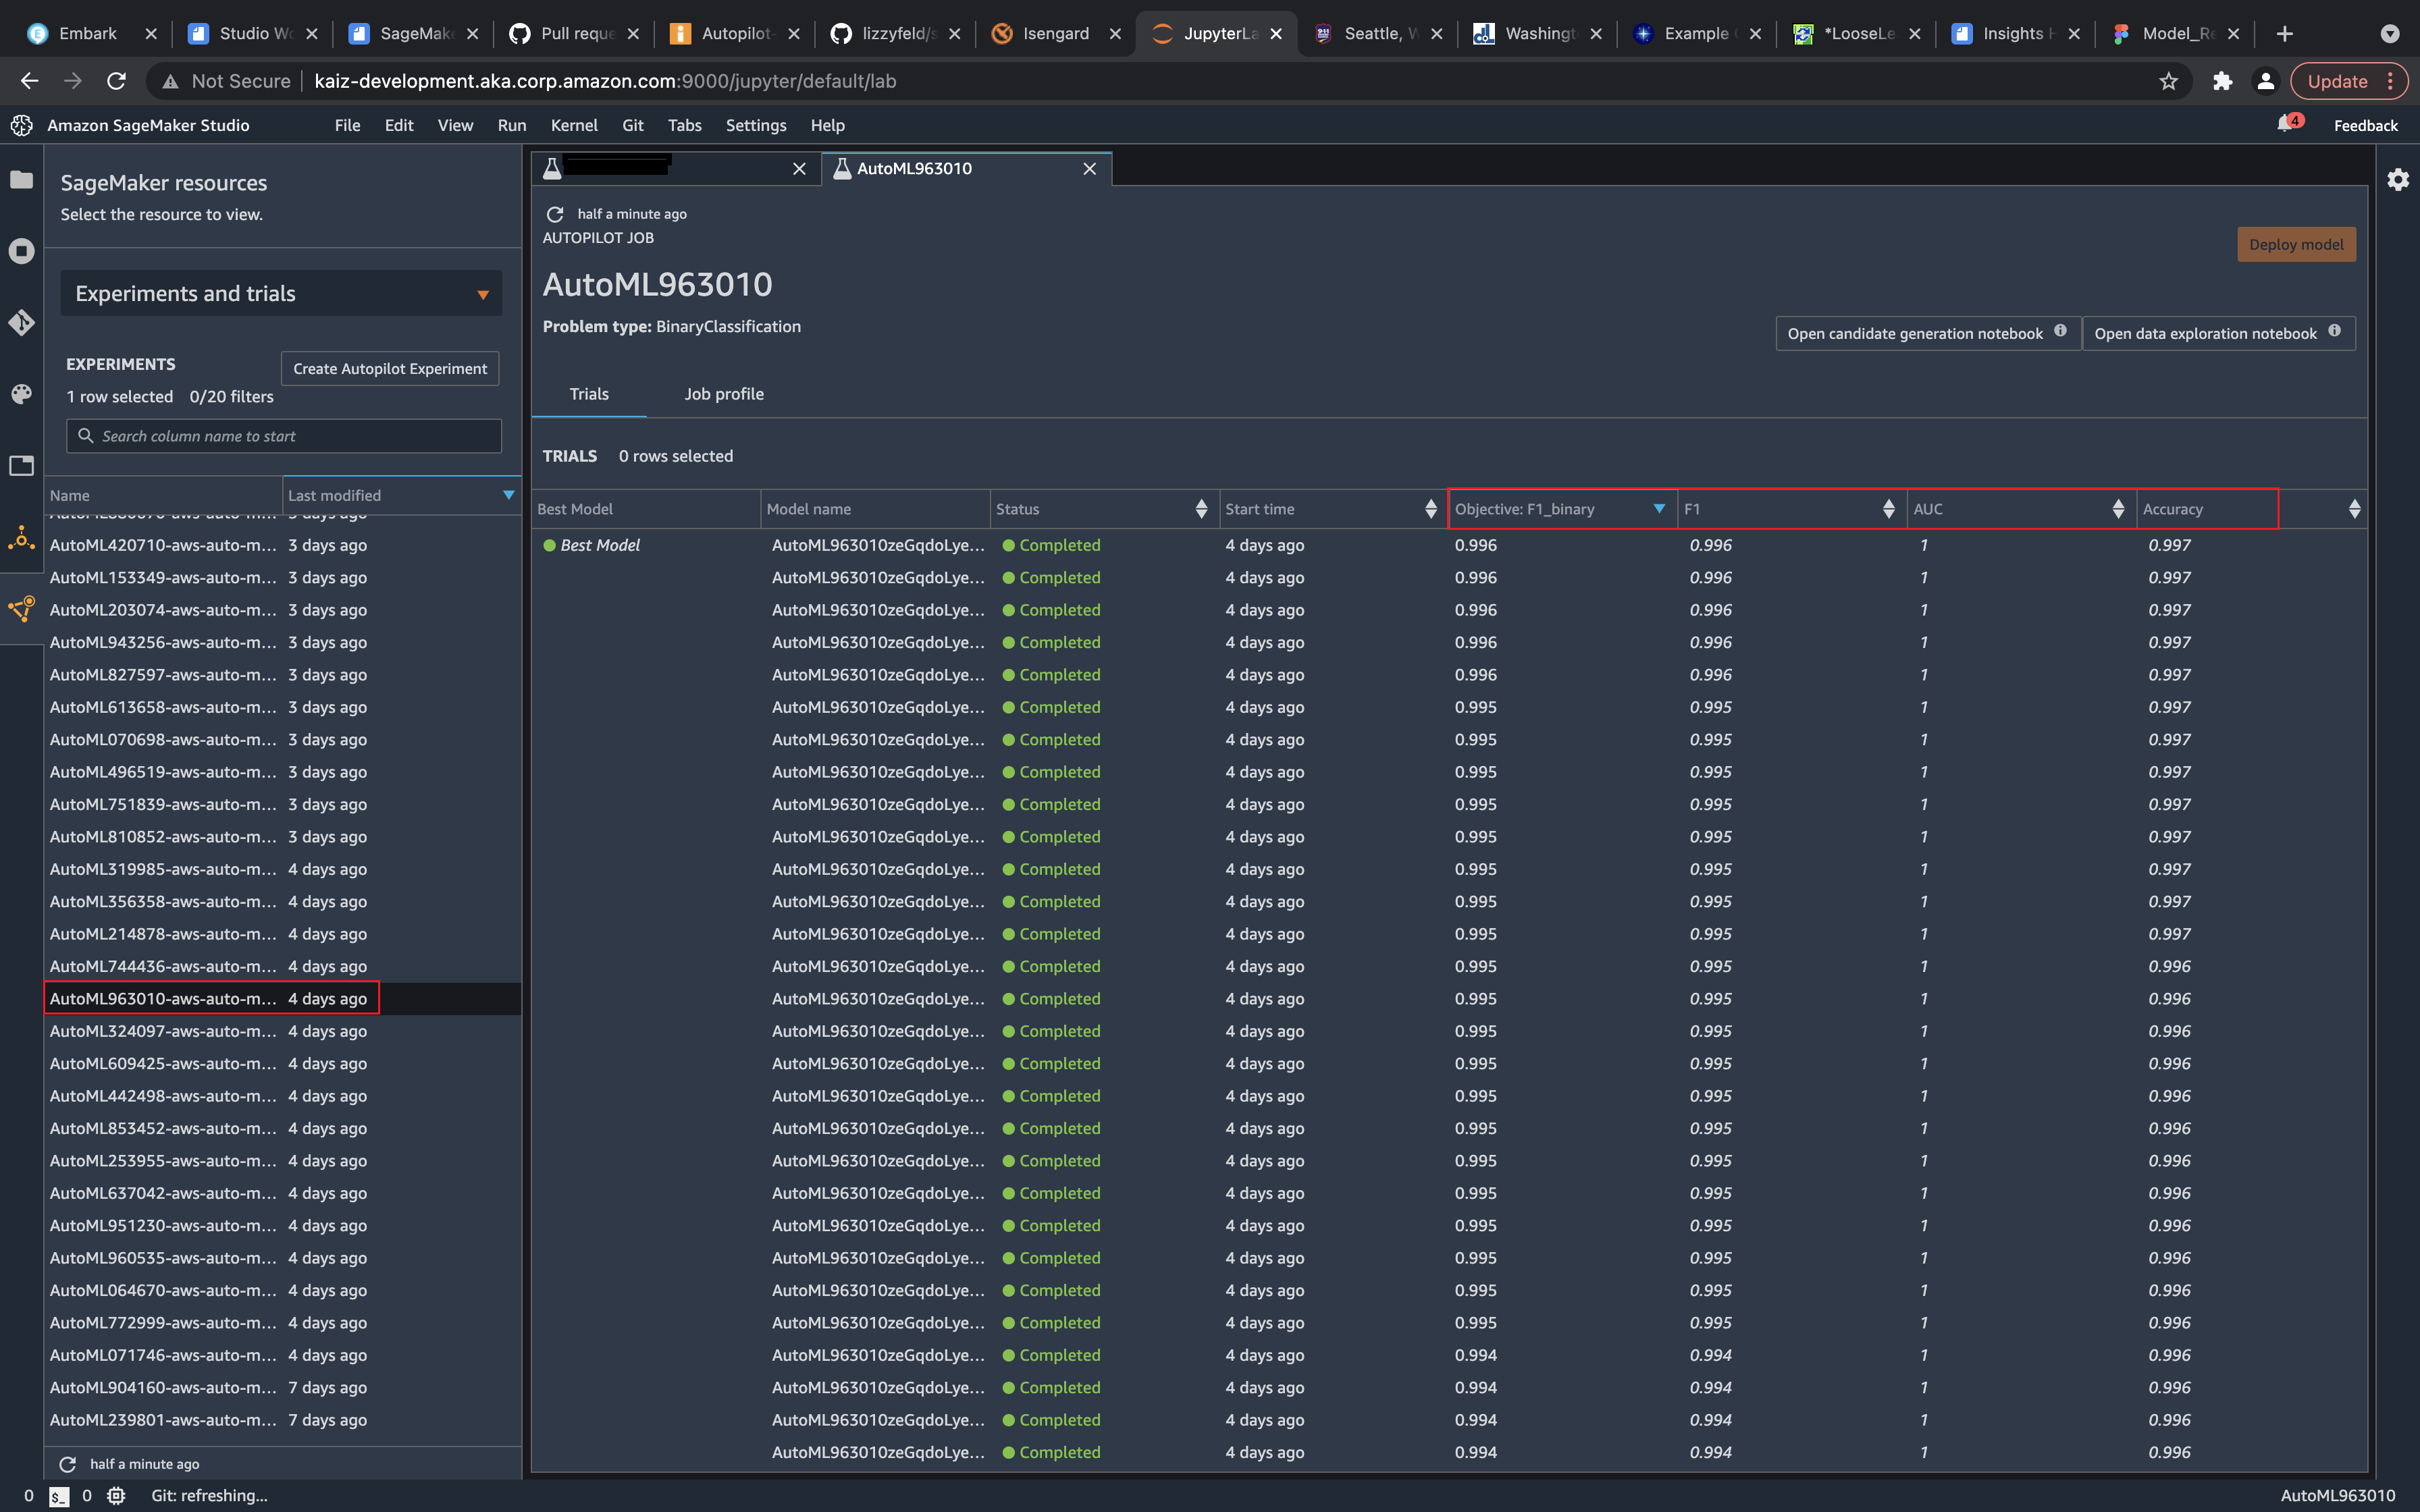Click Last modified column sort arrow
This screenshot has height=1512, width=2420.
click(x=508, y=495)
